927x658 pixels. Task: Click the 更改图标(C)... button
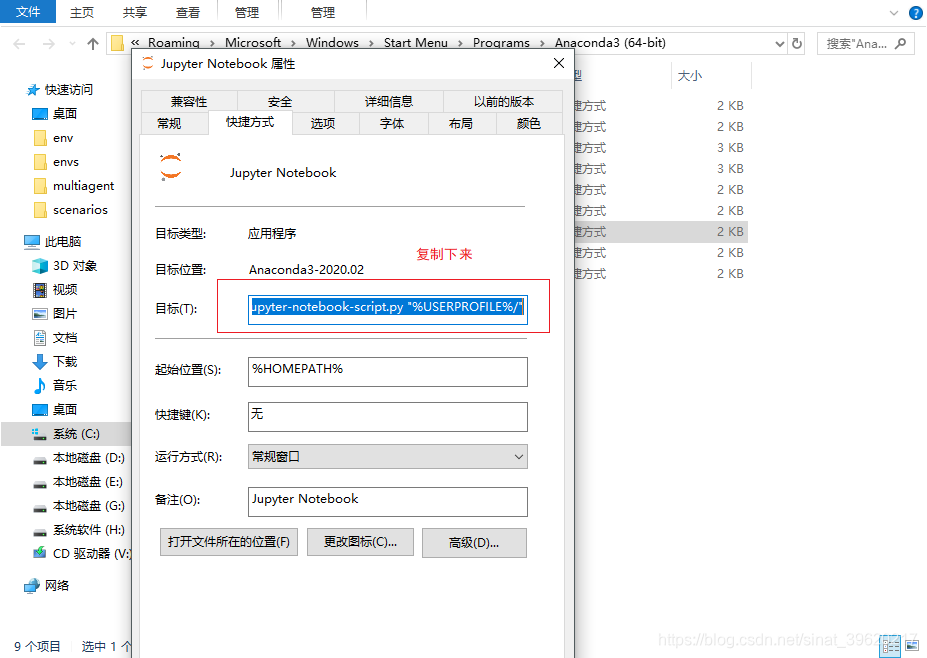360,542
